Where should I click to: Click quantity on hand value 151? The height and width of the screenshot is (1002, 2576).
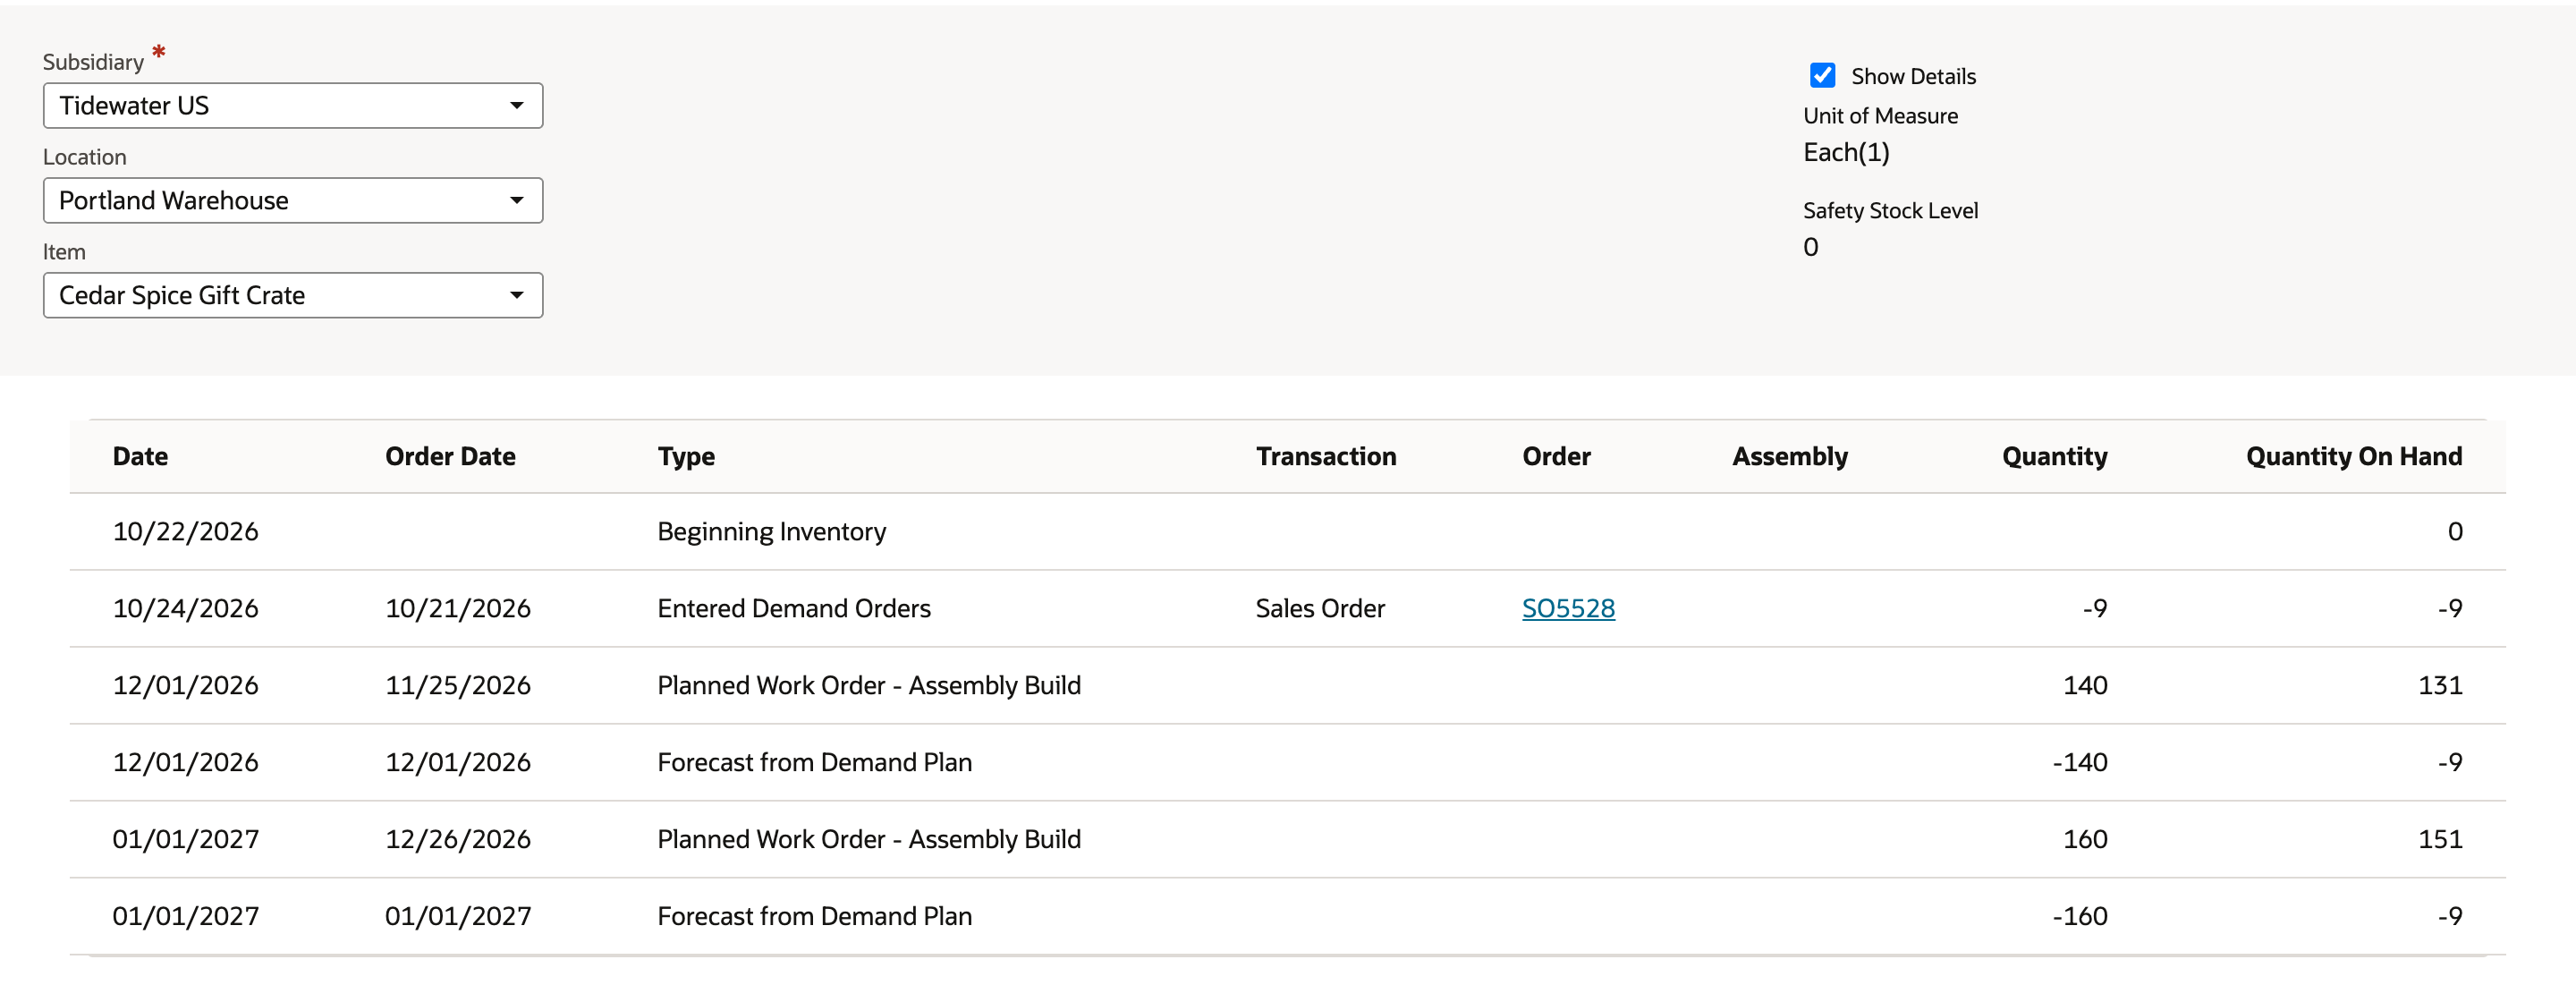[2440, 839]
